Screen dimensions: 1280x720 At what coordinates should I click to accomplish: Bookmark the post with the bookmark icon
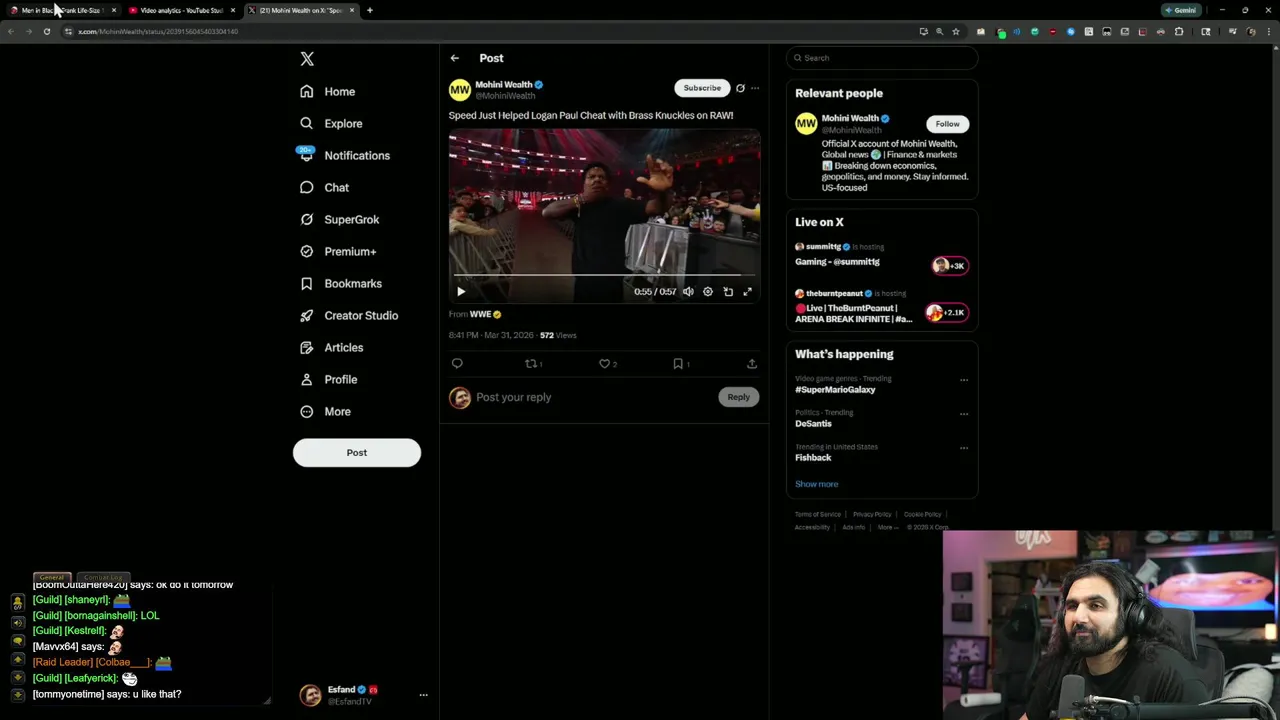coord(677,364)
